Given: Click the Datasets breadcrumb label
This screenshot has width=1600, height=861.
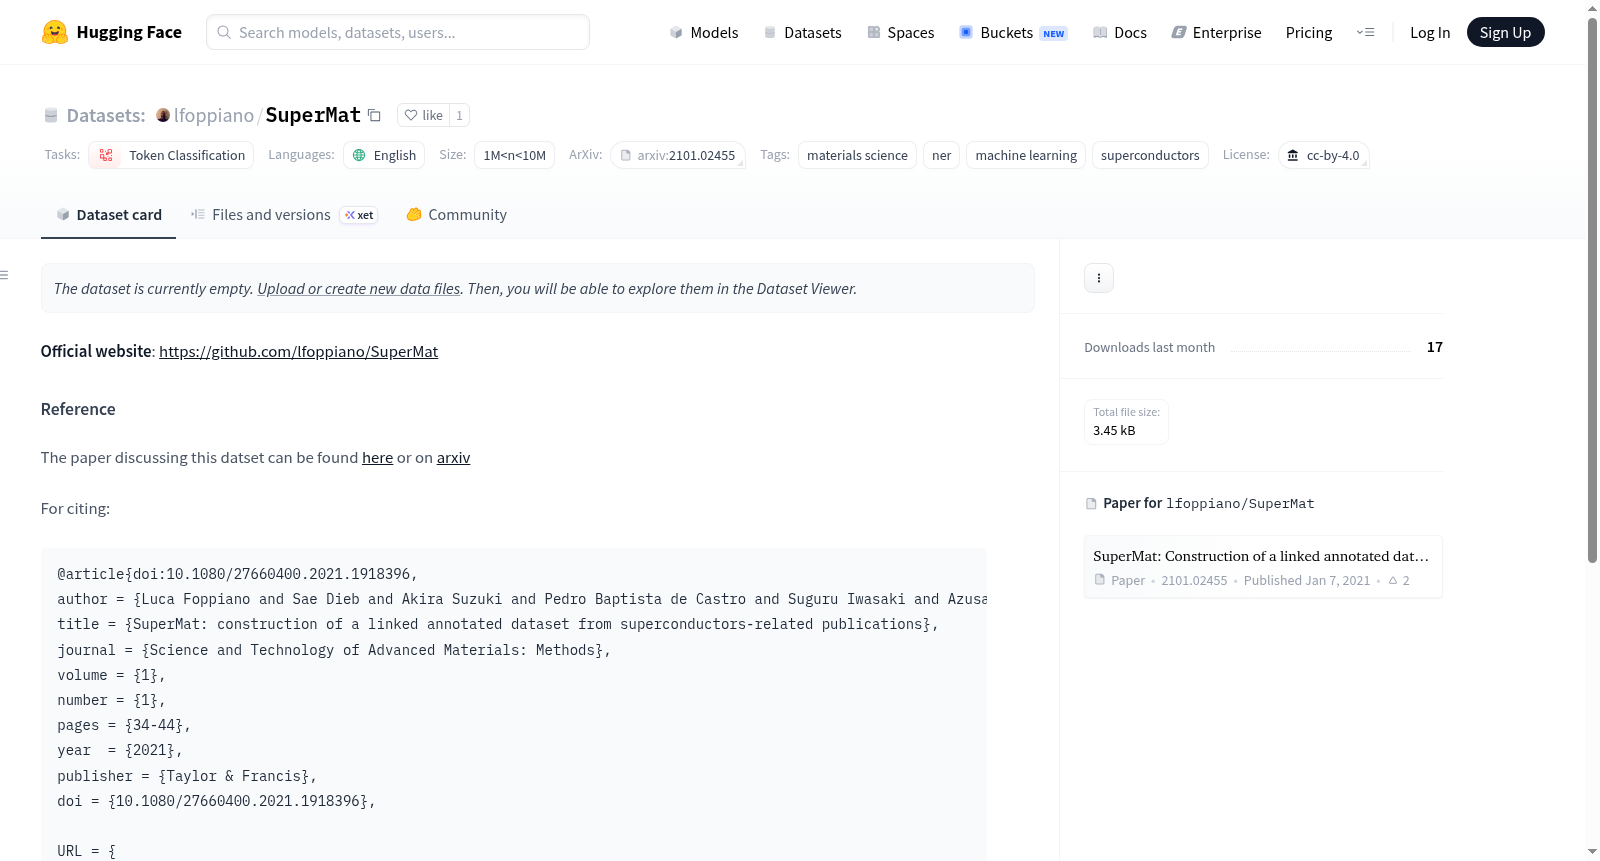Looking at the screenshot, I should point(106,115).
